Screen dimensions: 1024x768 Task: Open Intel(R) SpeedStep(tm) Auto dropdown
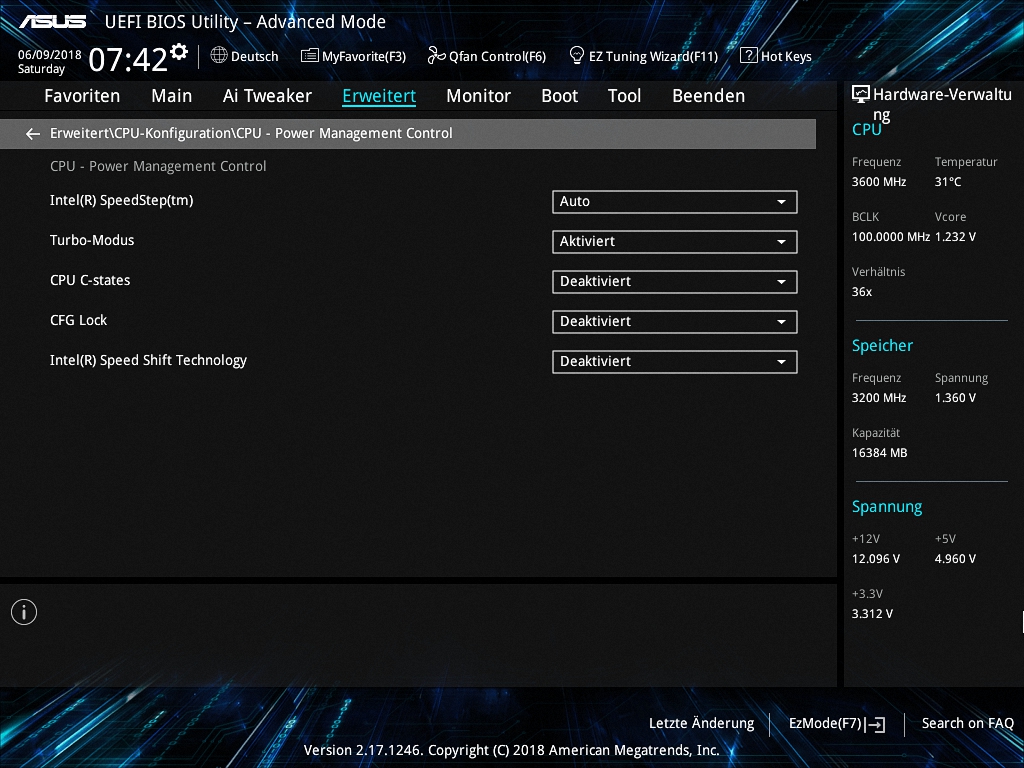point(675,202)
